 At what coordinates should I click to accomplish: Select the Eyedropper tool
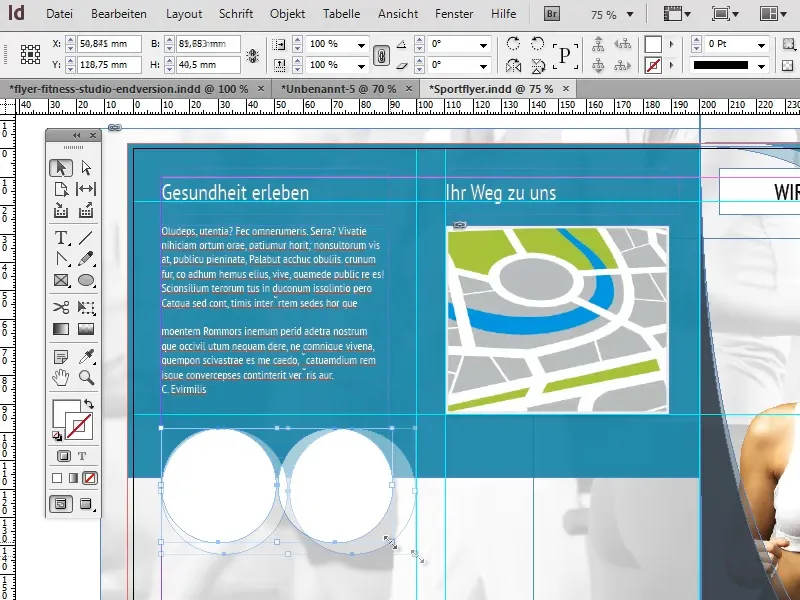86,357
